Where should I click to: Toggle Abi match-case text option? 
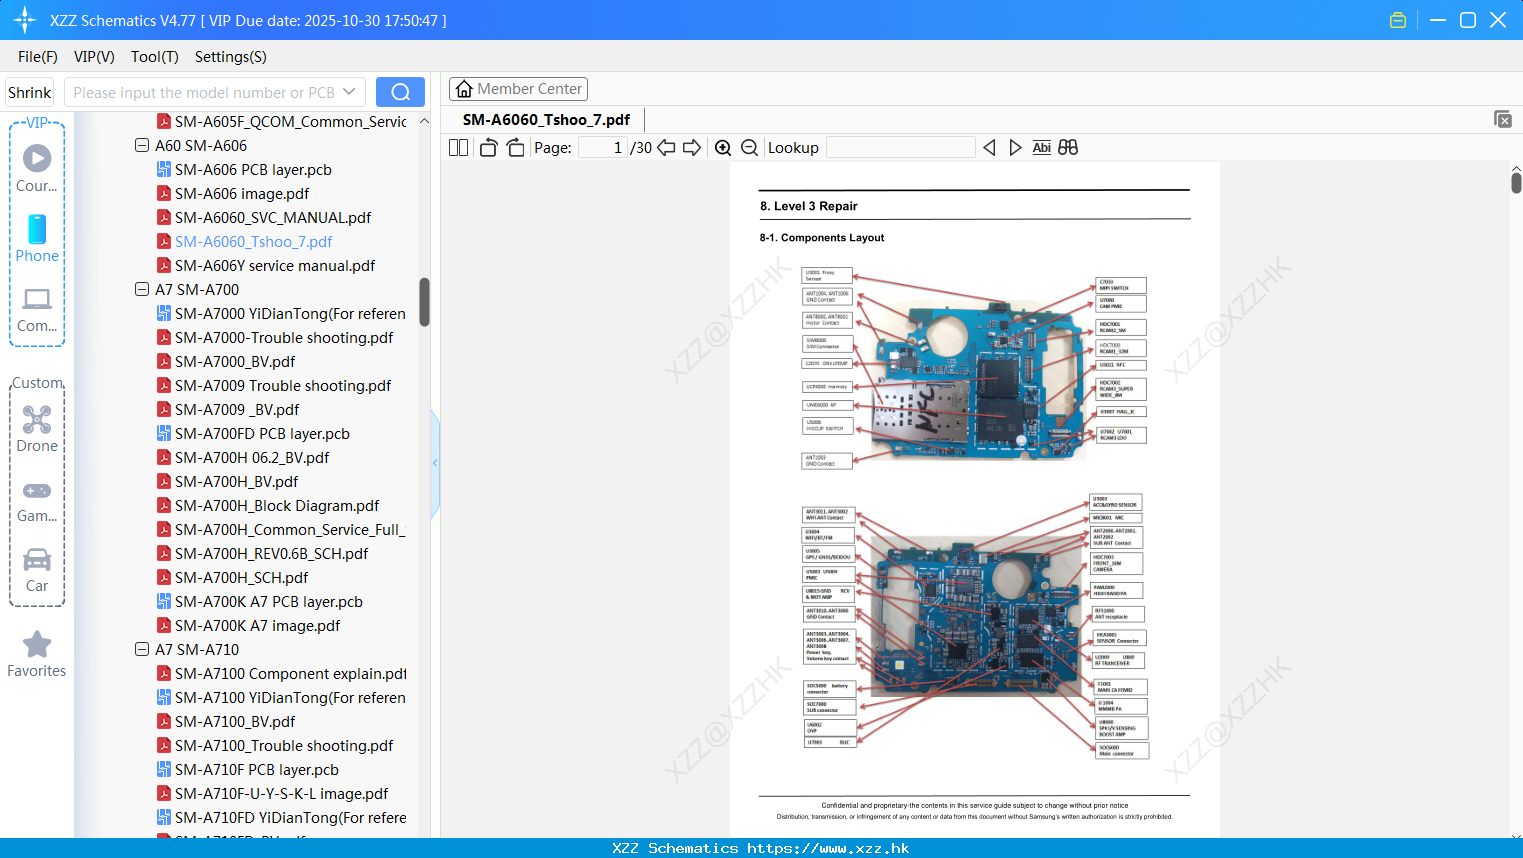point(1042,148)
